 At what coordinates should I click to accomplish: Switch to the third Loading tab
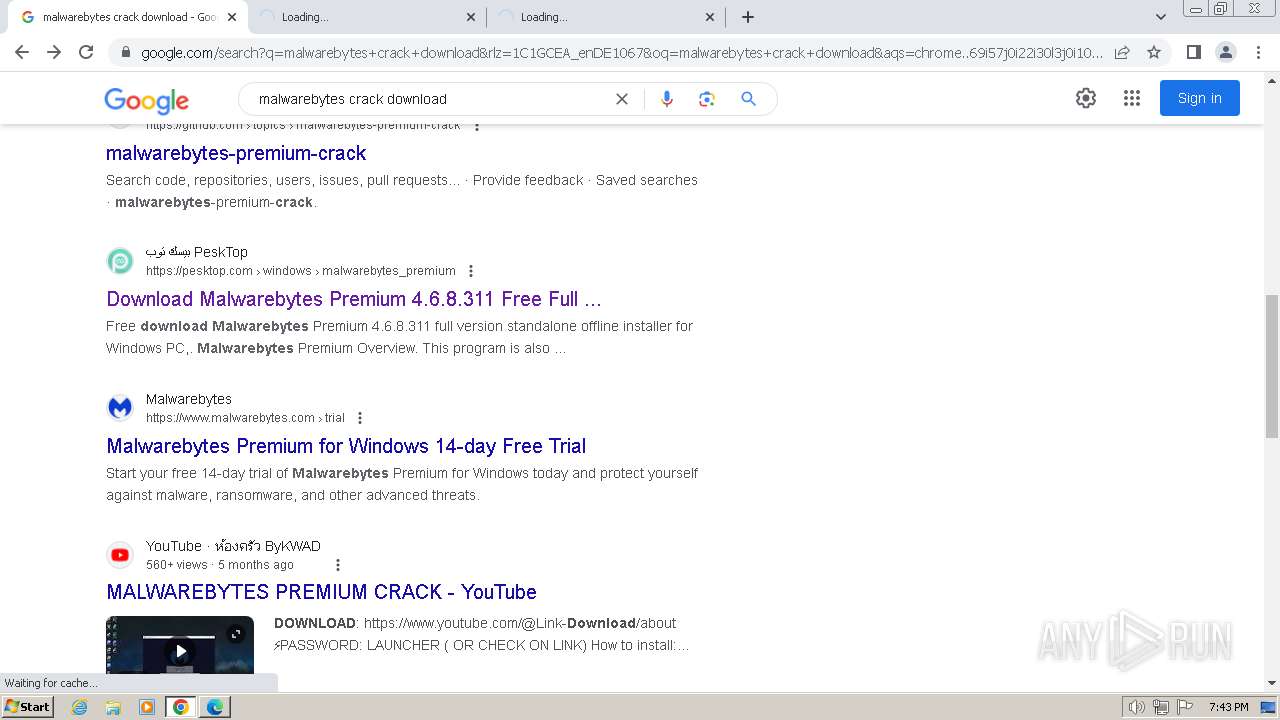click(605, 17)
